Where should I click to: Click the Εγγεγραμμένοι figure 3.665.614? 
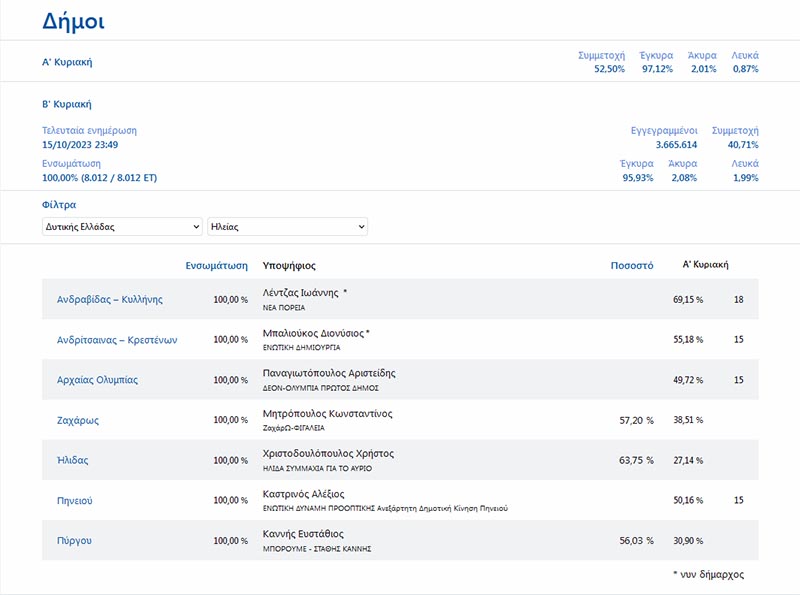point(676,145)
